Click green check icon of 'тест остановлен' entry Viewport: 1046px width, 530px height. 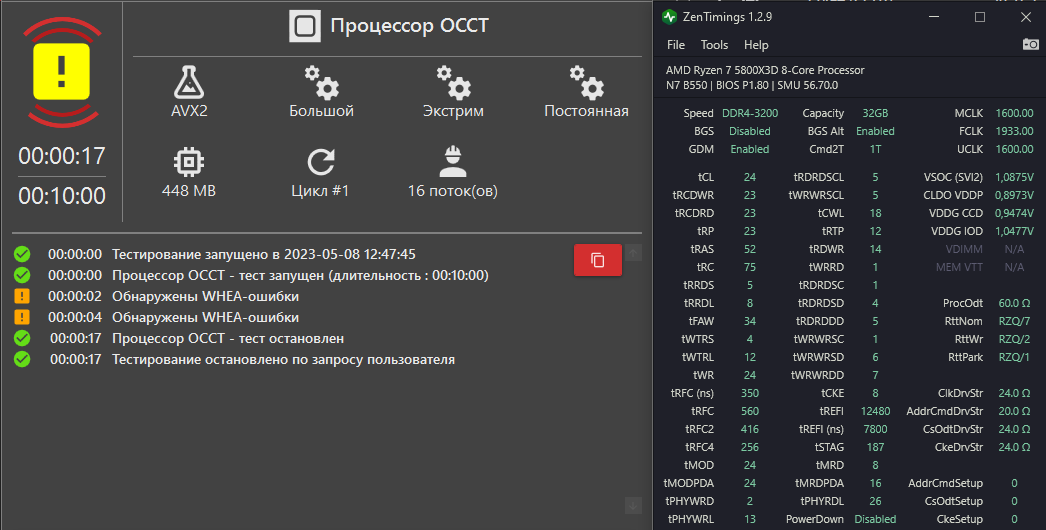[x=22, y=338]
